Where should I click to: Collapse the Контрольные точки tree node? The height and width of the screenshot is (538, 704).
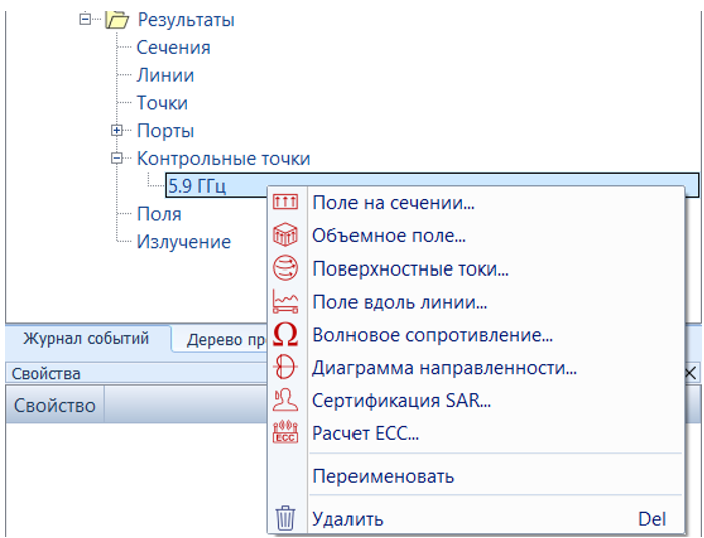coord(117,158)
